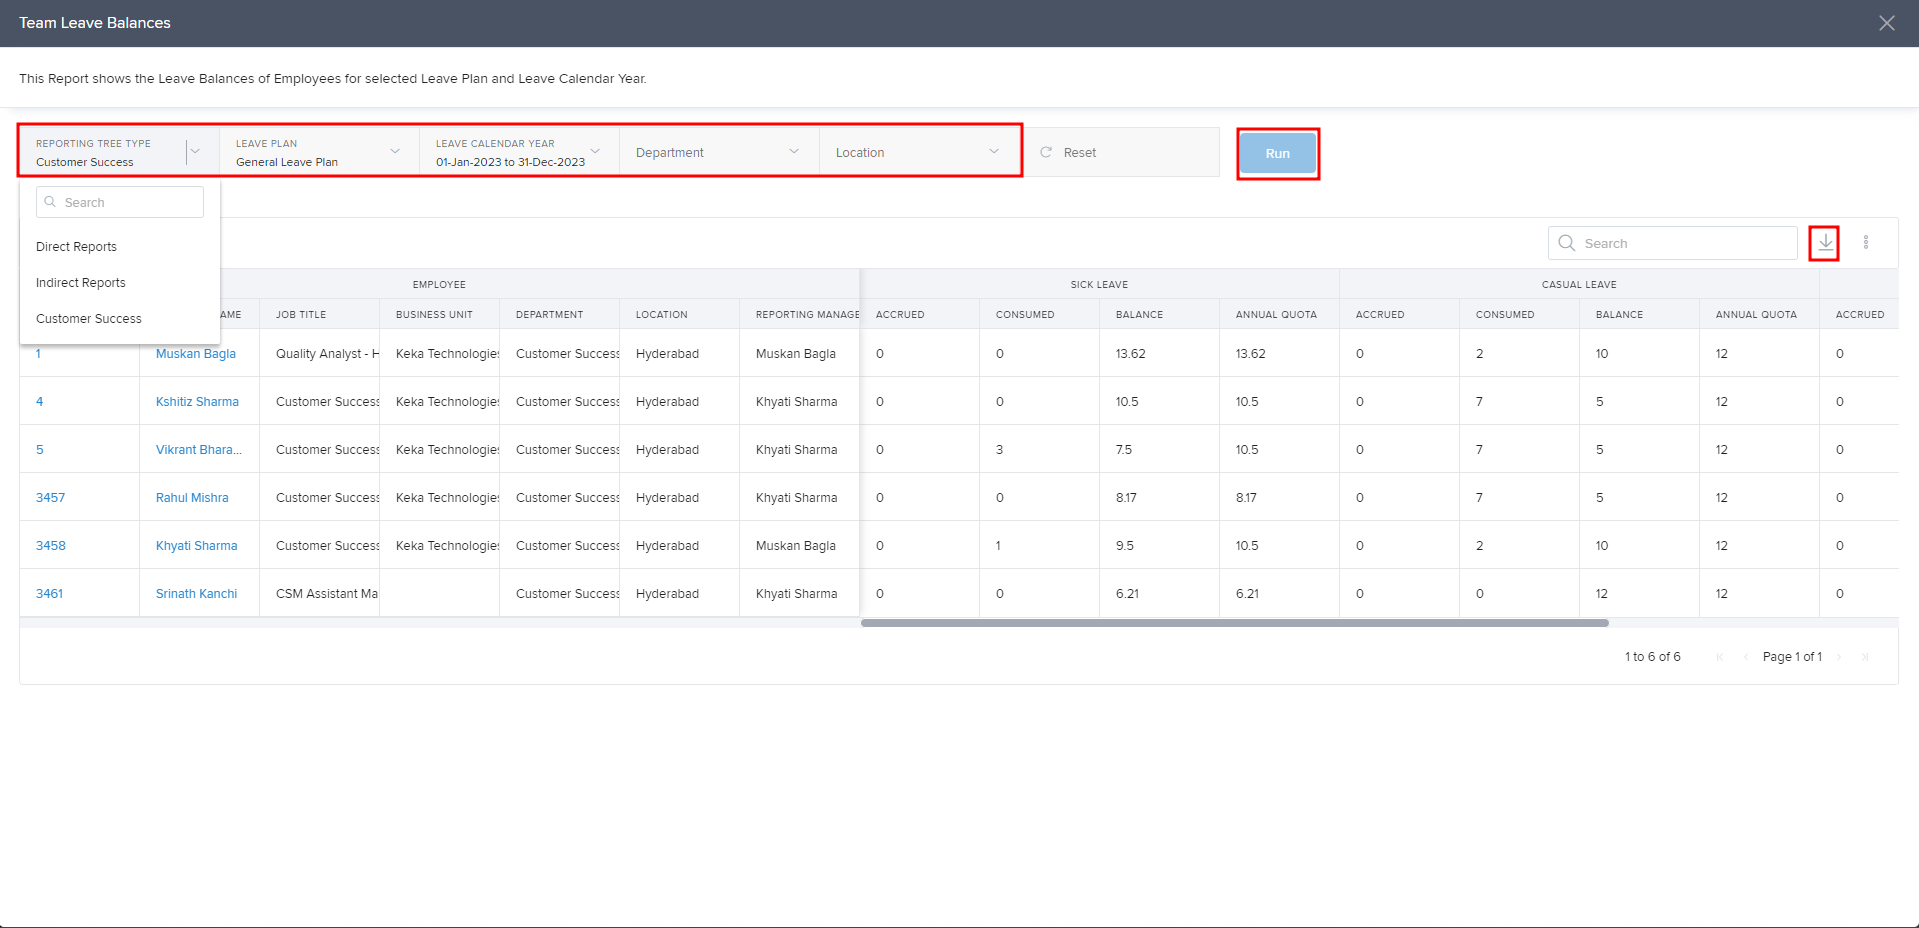
Task: Select Direct Reports from the list
Action: 76,247
